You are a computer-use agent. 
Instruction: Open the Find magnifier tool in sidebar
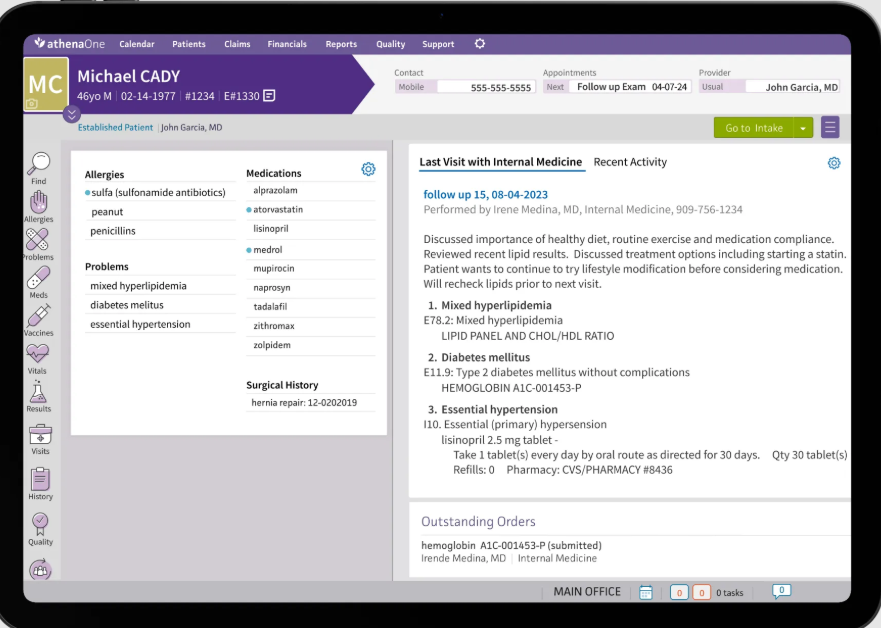coord(39,163)
